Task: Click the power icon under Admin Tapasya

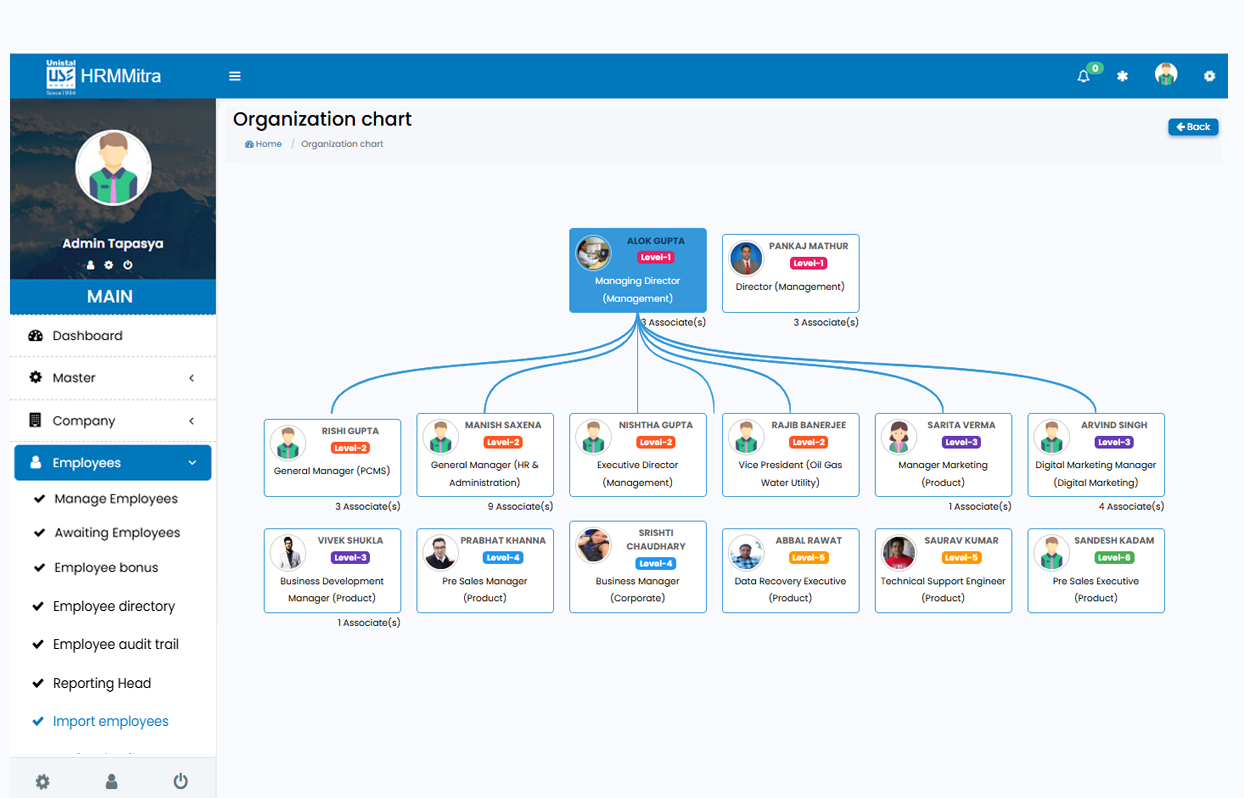Action: pyautogui.click(x=128, y=265)
